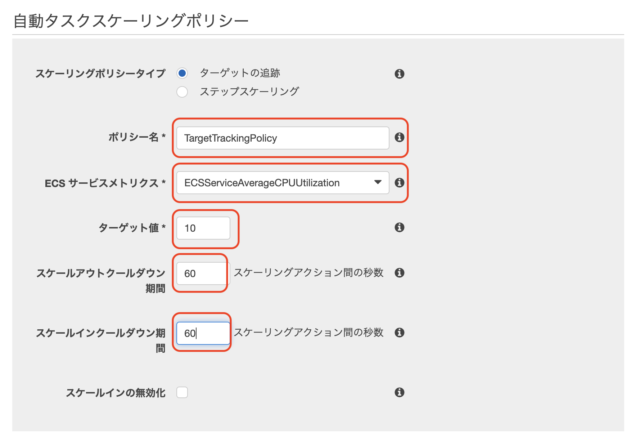Click info icon for scale-out cooldown period
The width and height of the screenshot is (640, 441).
pos(399,273)
